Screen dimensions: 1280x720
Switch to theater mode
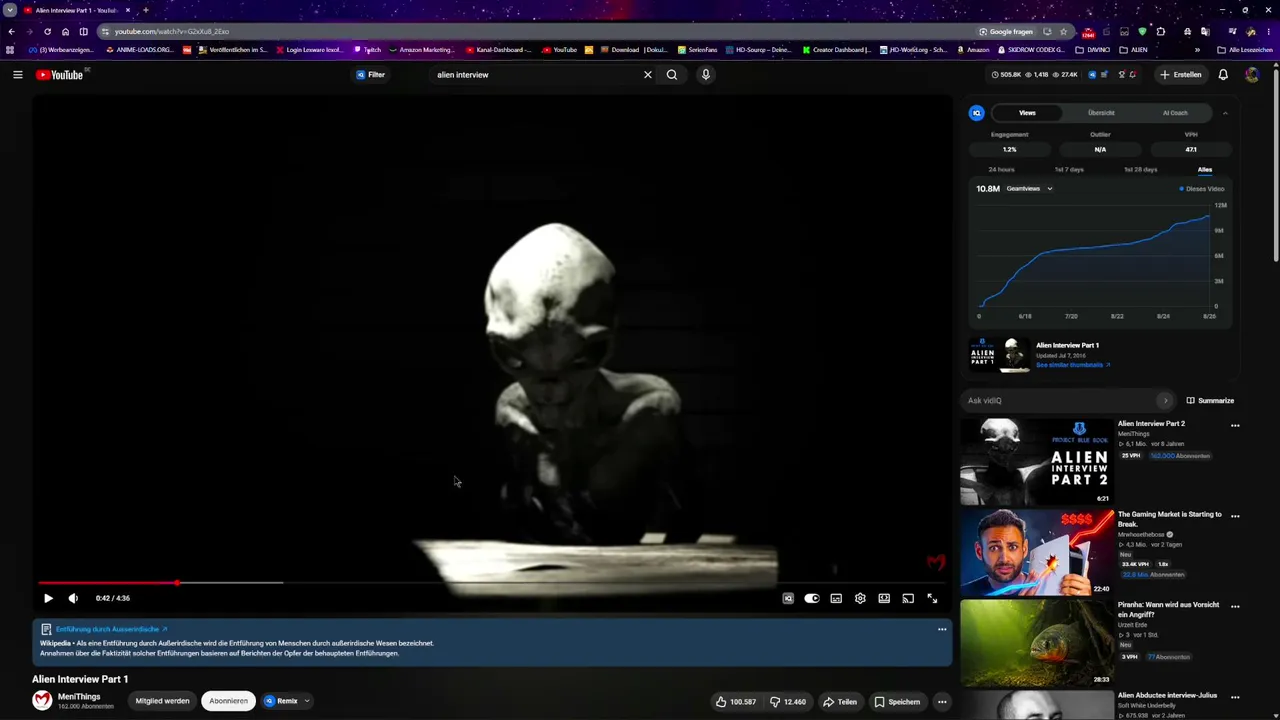pos(884,598)
